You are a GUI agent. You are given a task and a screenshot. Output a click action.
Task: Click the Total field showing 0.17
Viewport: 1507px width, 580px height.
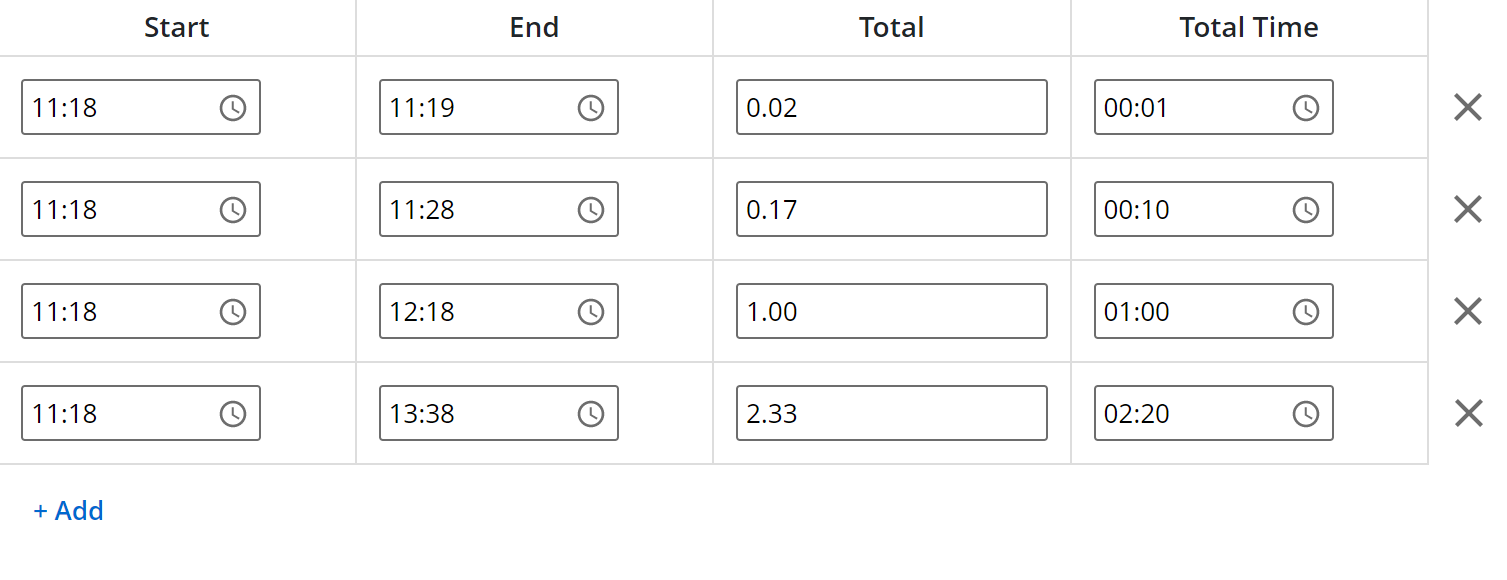coord(891,210)
